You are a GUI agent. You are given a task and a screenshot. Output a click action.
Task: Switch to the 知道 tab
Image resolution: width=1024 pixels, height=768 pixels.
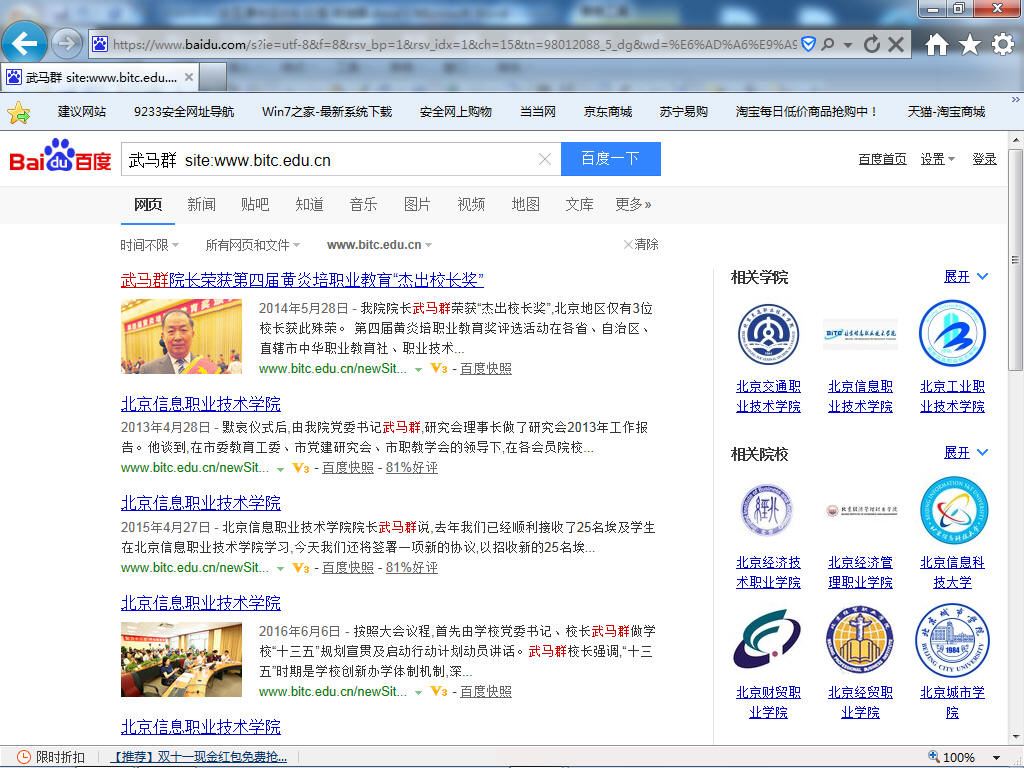click(x=309, y=204)
